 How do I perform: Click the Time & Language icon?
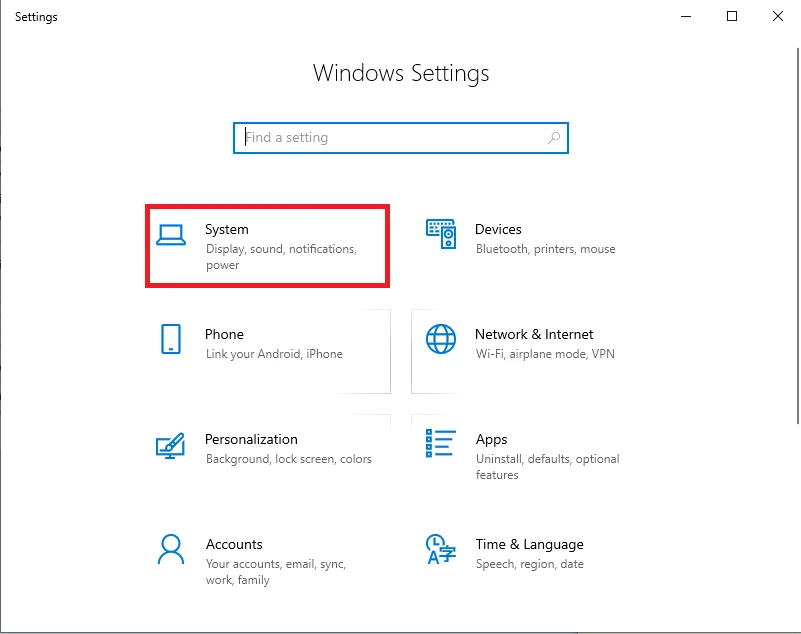click(440, 549)
